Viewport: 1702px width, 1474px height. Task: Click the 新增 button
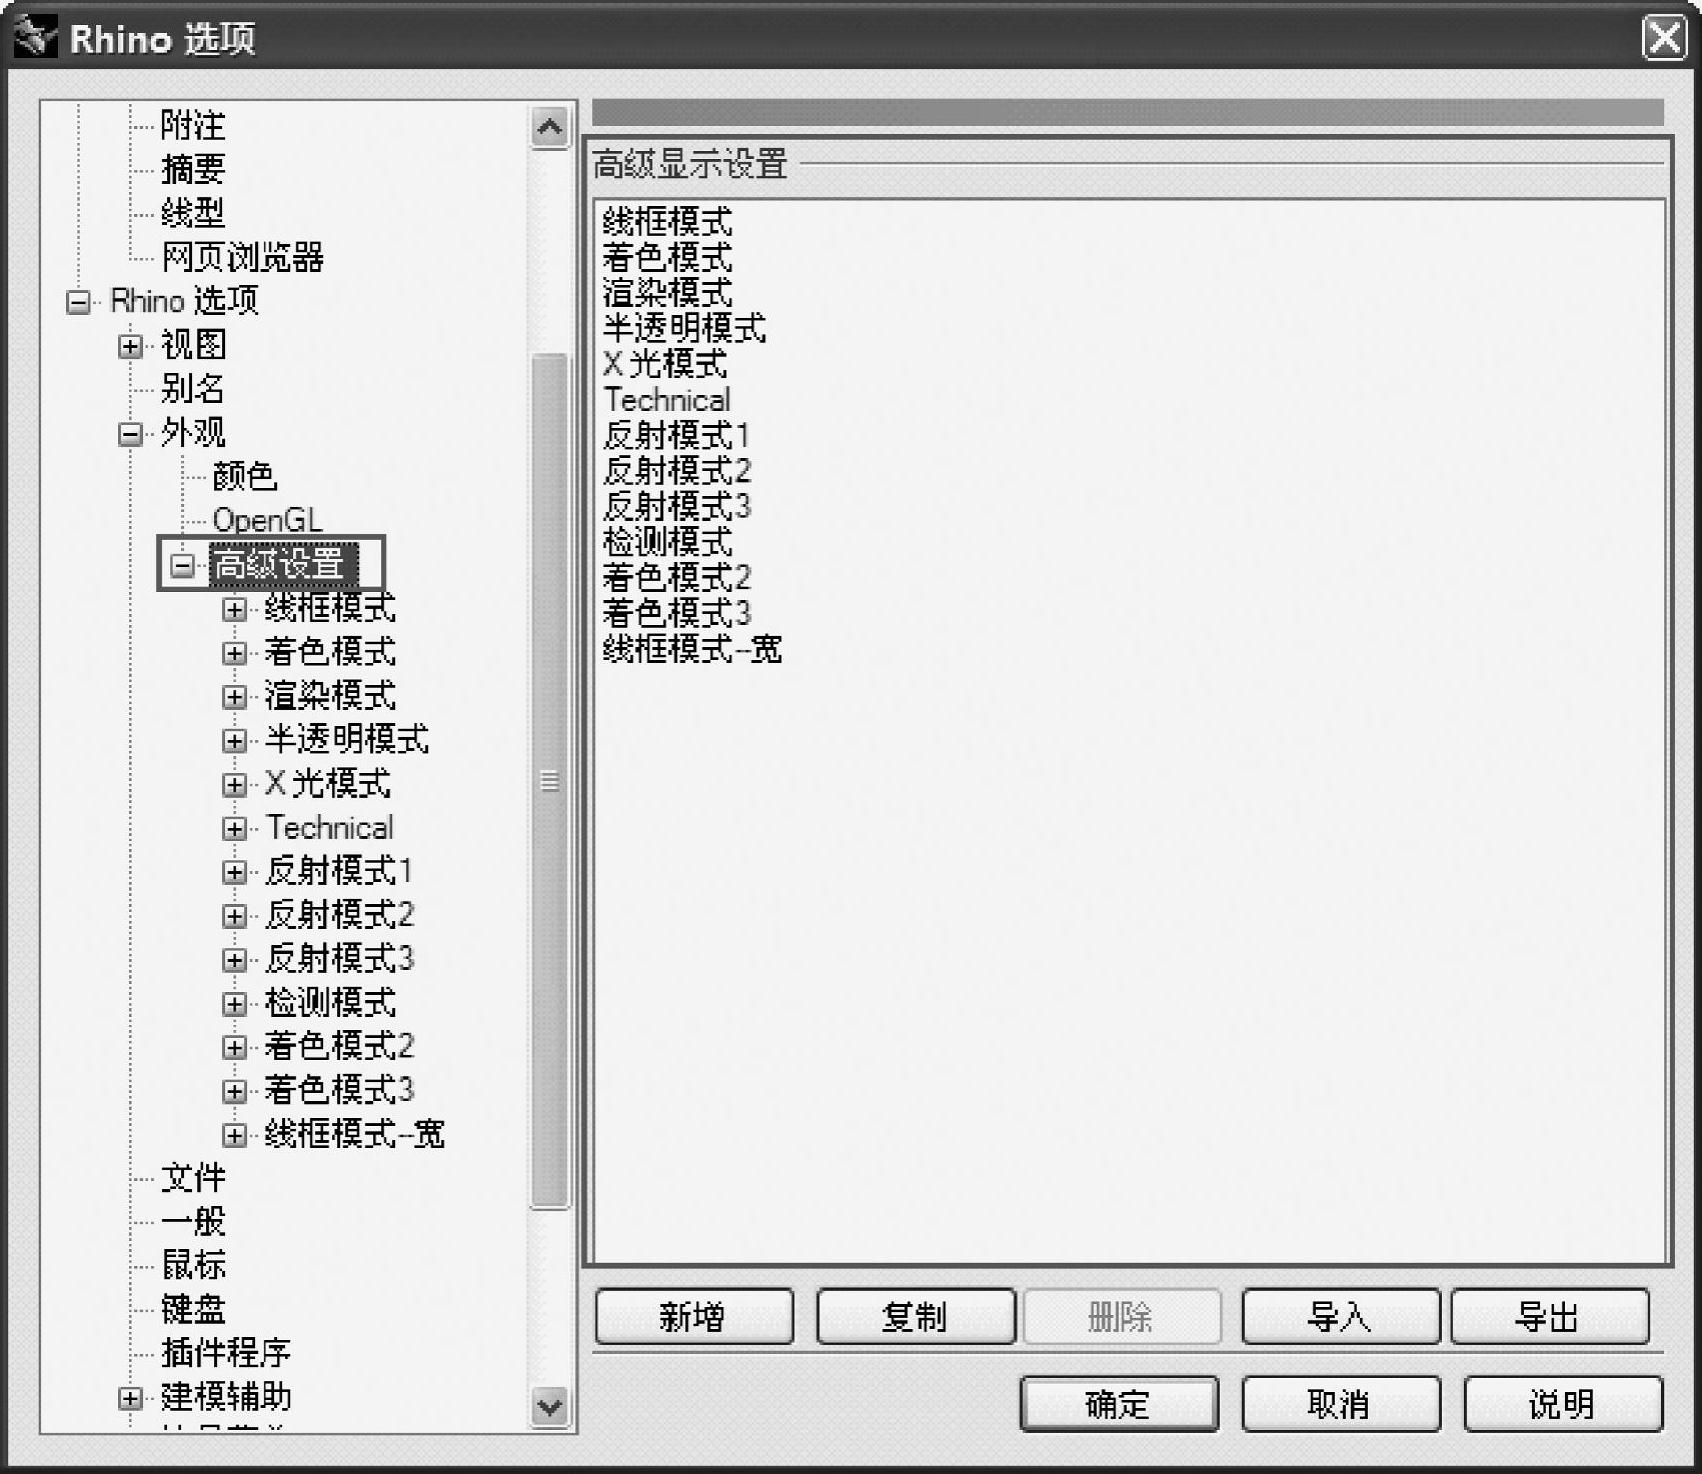point(694,1317)
